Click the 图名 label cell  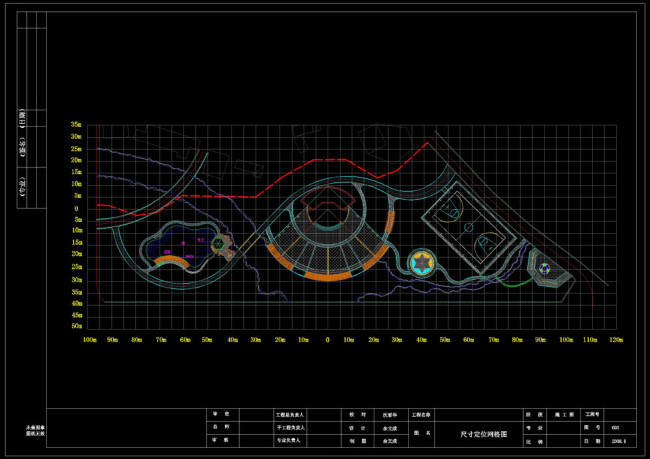[422, 433]
